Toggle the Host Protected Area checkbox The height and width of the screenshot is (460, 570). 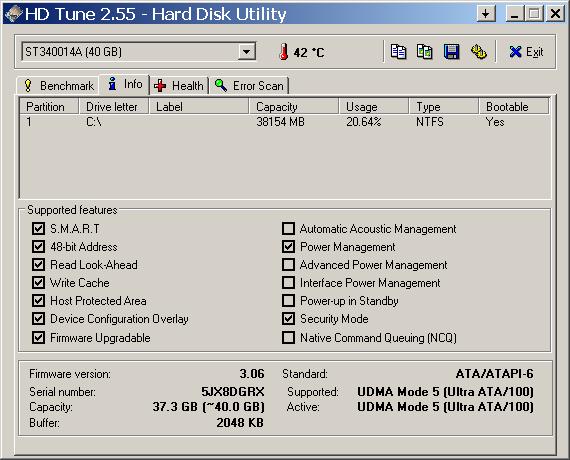(x=38, y=301)
